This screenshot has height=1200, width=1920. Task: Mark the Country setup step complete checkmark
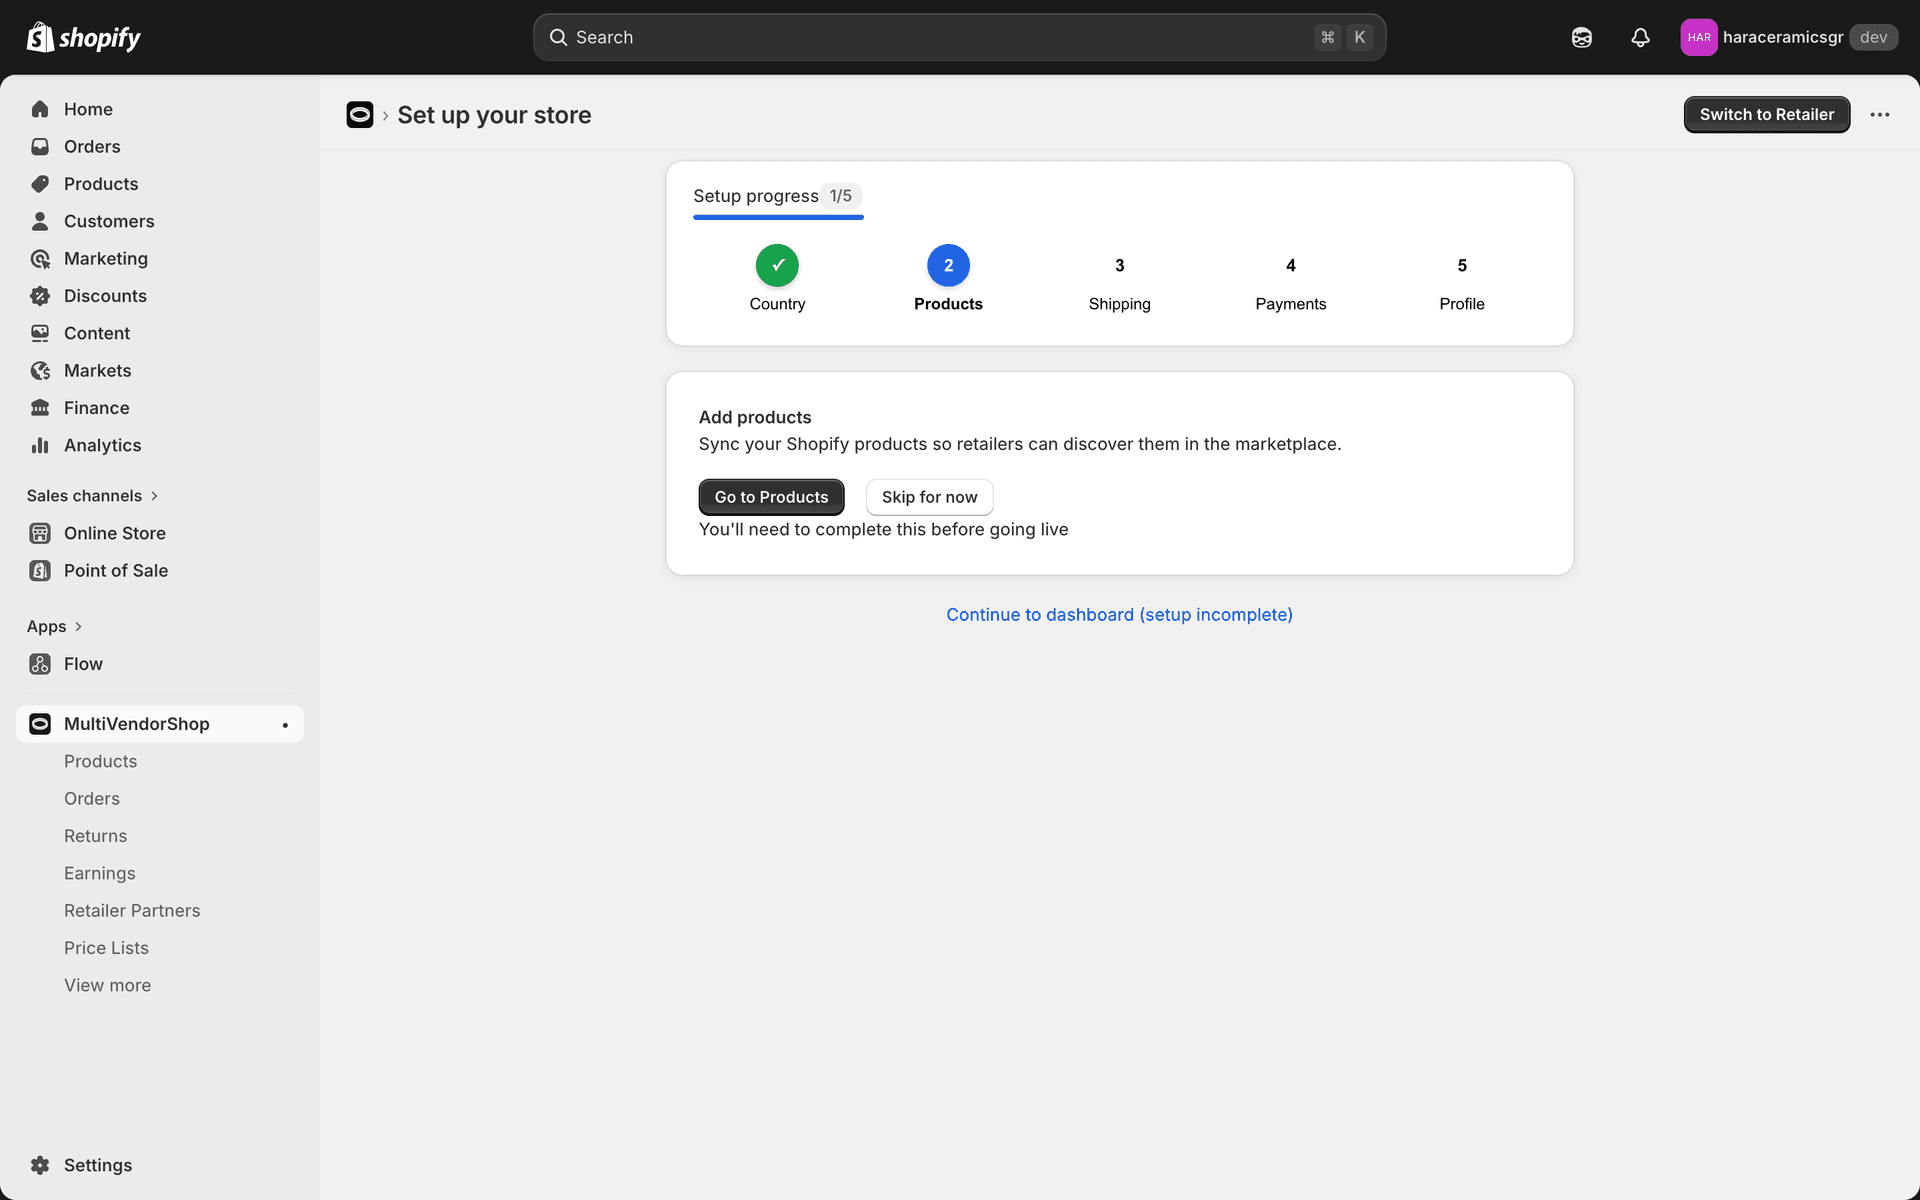777,265
